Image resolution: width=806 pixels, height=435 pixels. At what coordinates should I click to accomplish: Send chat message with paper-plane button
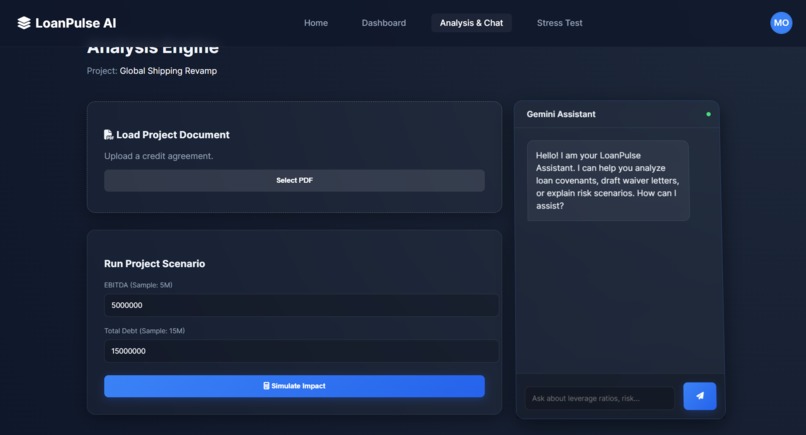700,396
